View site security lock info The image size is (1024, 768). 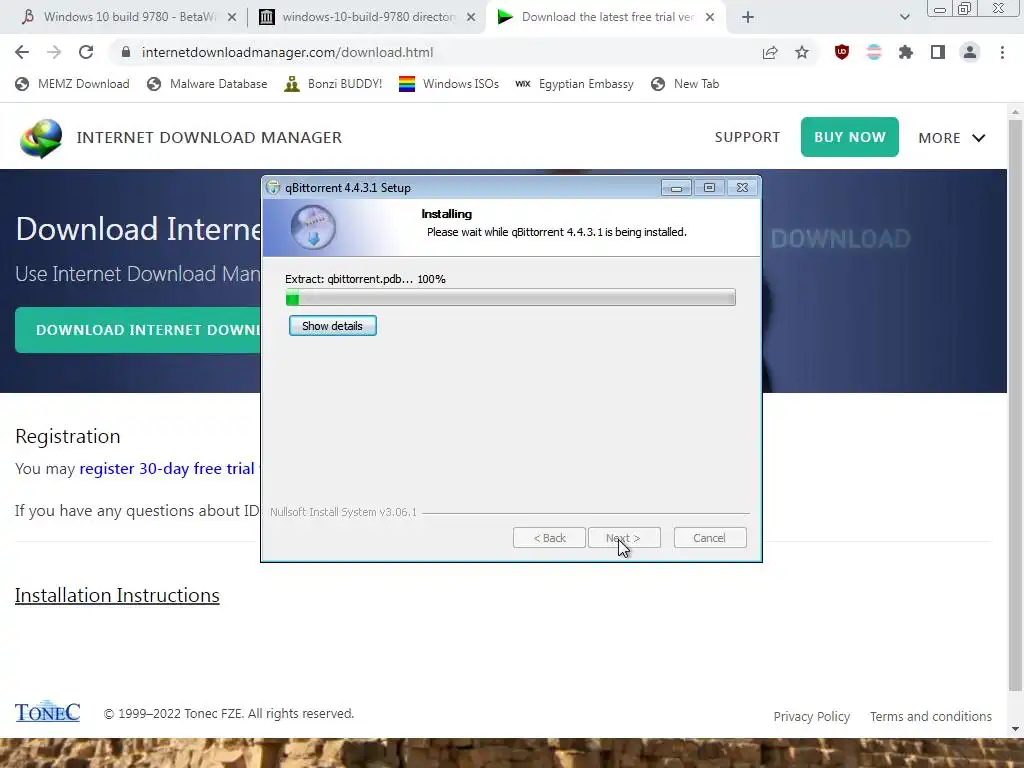(126, 52)
